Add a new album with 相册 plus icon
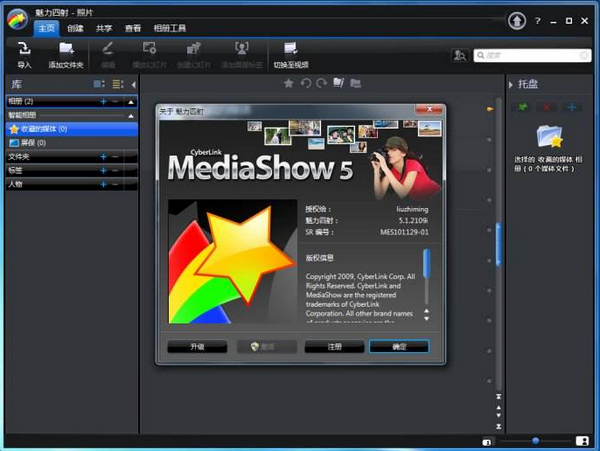The width and height of the screenshot is (600, 451). click(103, 101)
